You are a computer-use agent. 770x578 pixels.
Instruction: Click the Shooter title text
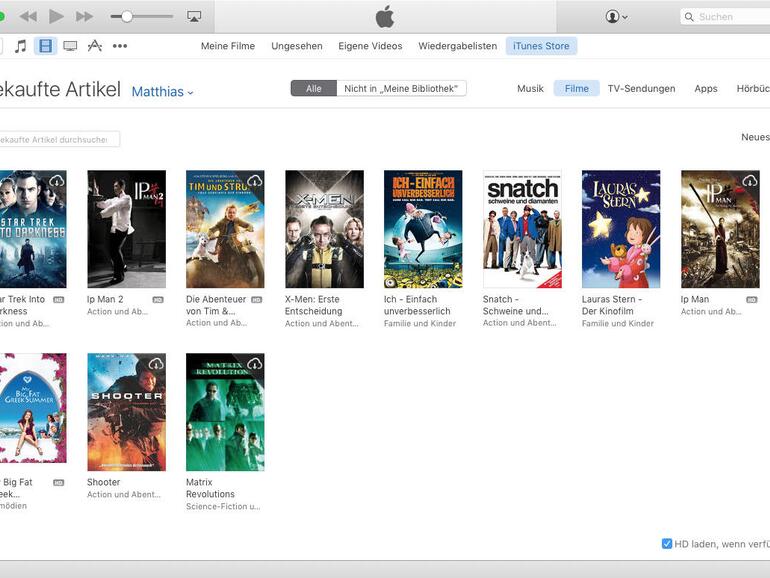point(104,482)
